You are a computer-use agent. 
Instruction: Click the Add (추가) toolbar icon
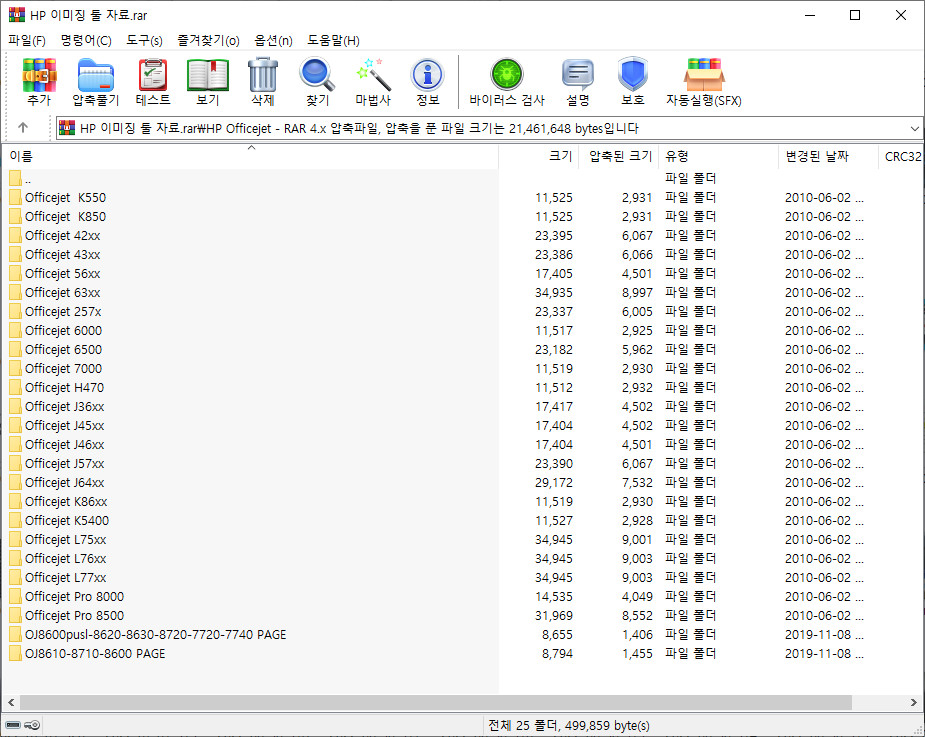39,81
